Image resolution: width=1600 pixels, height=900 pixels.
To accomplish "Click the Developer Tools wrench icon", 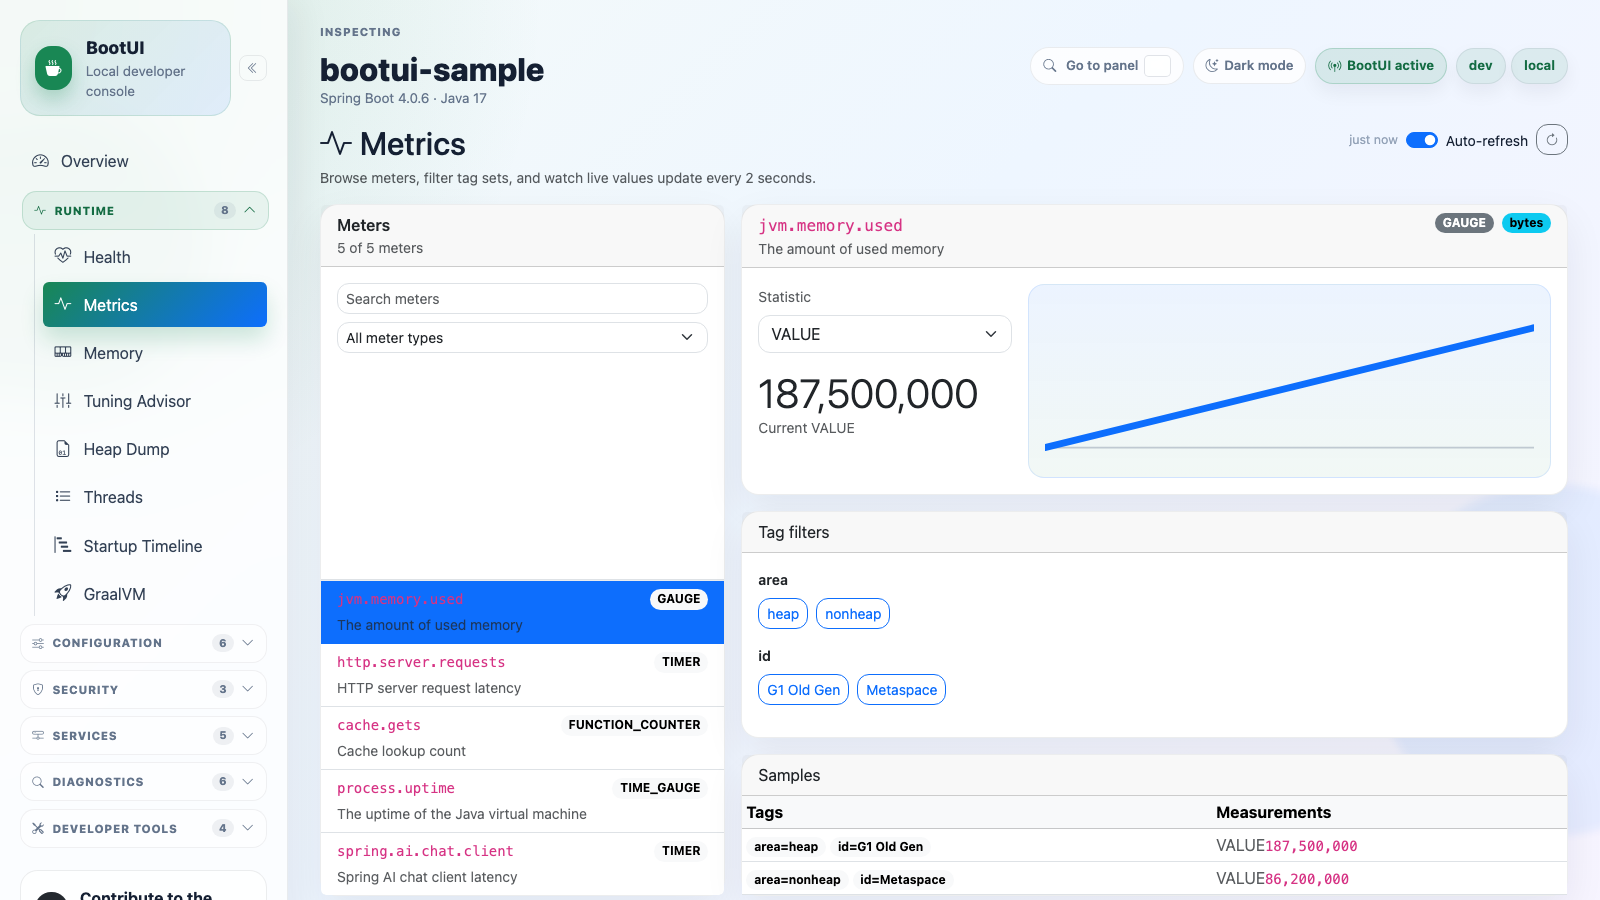I will click(38, 828).
